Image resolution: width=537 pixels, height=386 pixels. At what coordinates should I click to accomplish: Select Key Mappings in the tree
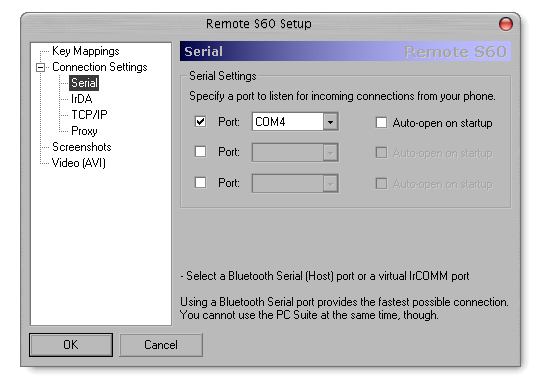[x=86, y=51]
